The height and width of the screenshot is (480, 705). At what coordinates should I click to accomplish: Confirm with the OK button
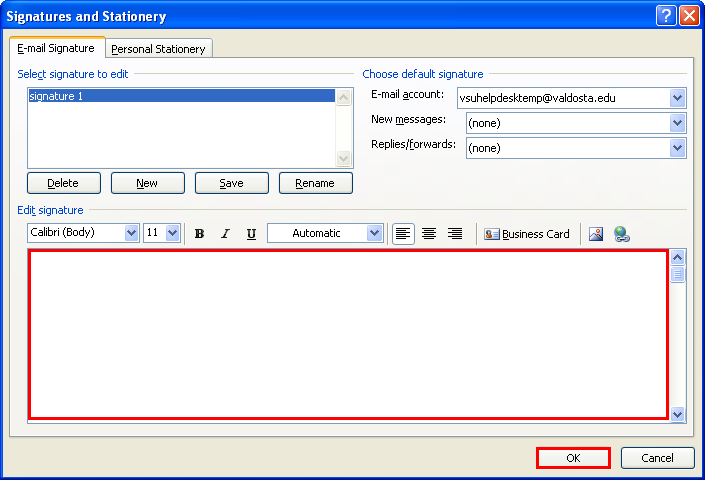(x=573, y=458)
